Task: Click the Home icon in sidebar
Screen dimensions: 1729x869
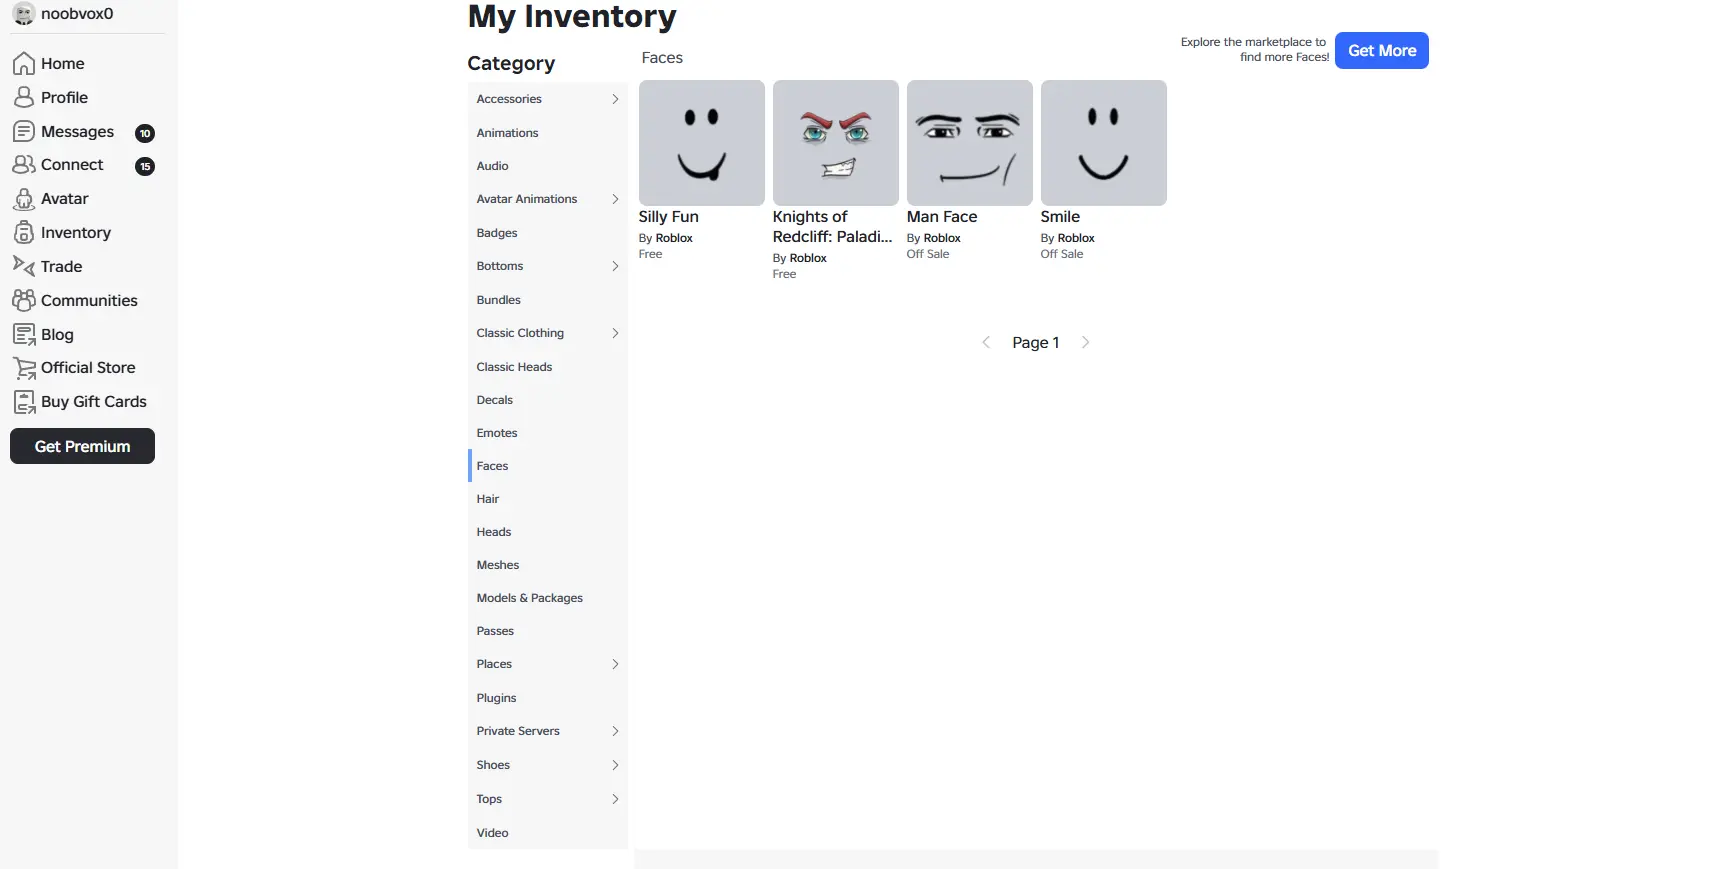Action: coord(24,64)
